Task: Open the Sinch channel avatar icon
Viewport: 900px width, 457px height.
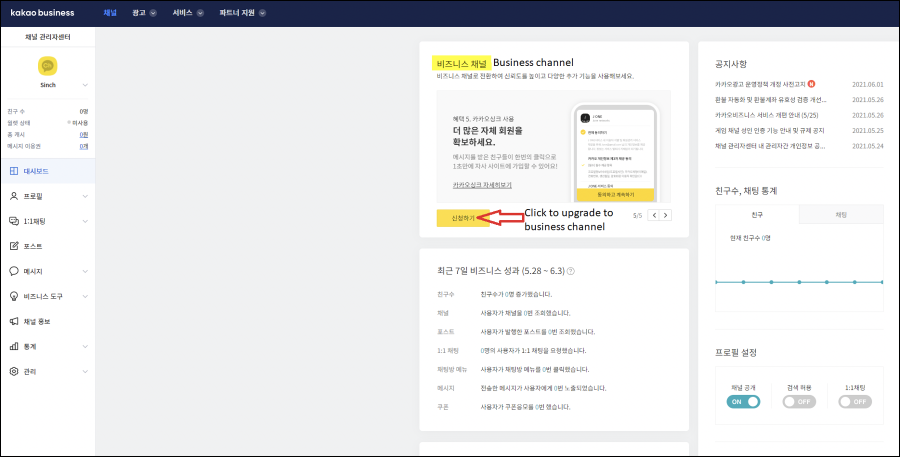Action: tap(48, 66)
